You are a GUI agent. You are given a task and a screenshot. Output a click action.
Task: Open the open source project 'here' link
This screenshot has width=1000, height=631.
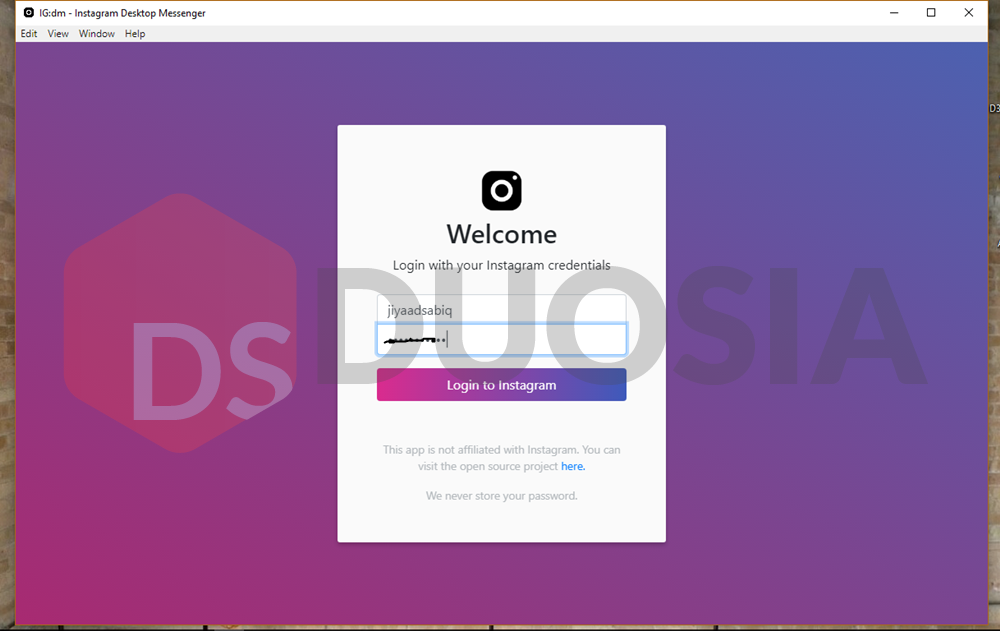573,466
